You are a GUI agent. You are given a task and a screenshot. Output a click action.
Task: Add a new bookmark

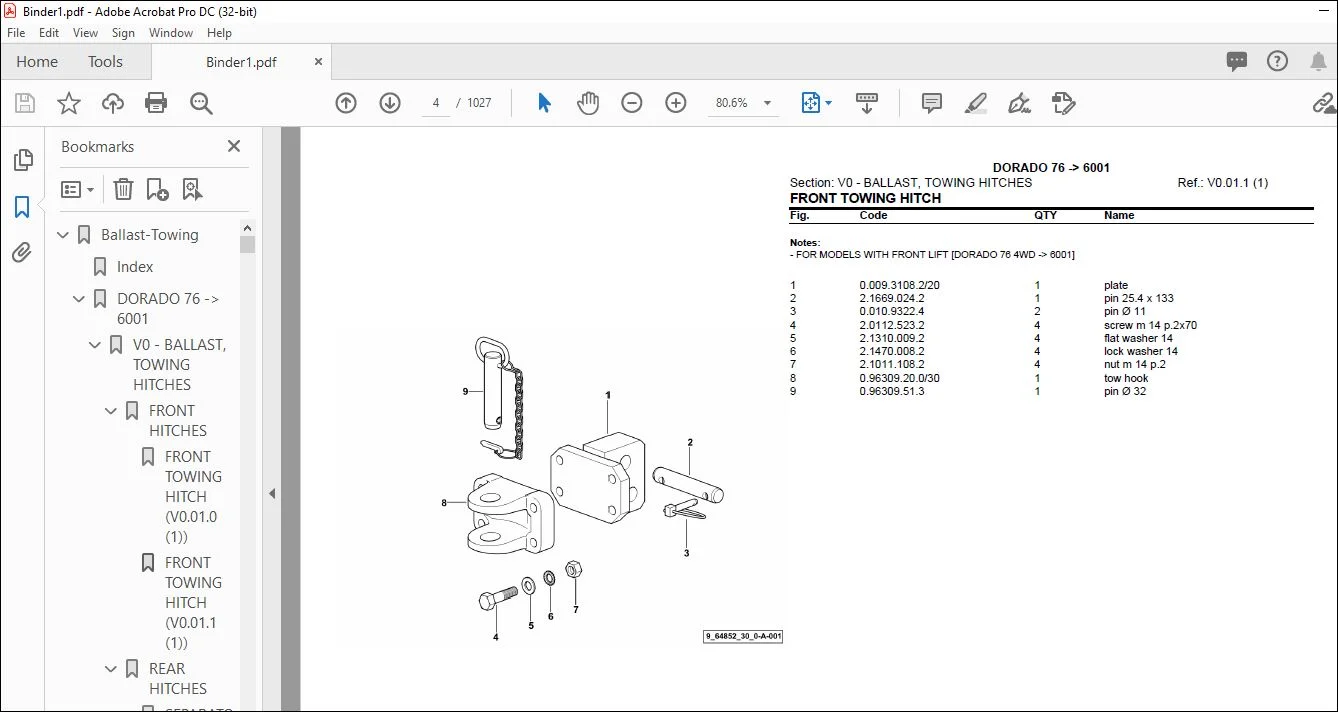point(157,189)
